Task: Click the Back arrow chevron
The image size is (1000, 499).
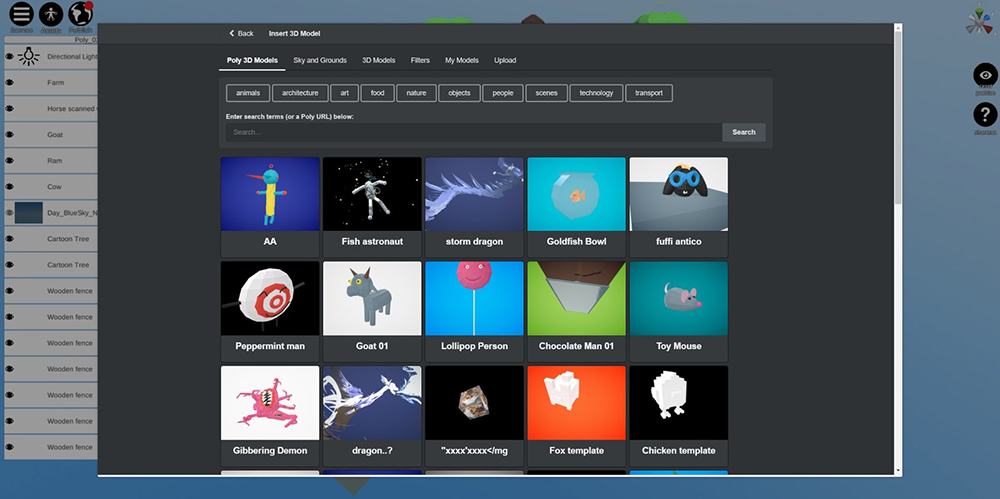Action: point(232,33)
